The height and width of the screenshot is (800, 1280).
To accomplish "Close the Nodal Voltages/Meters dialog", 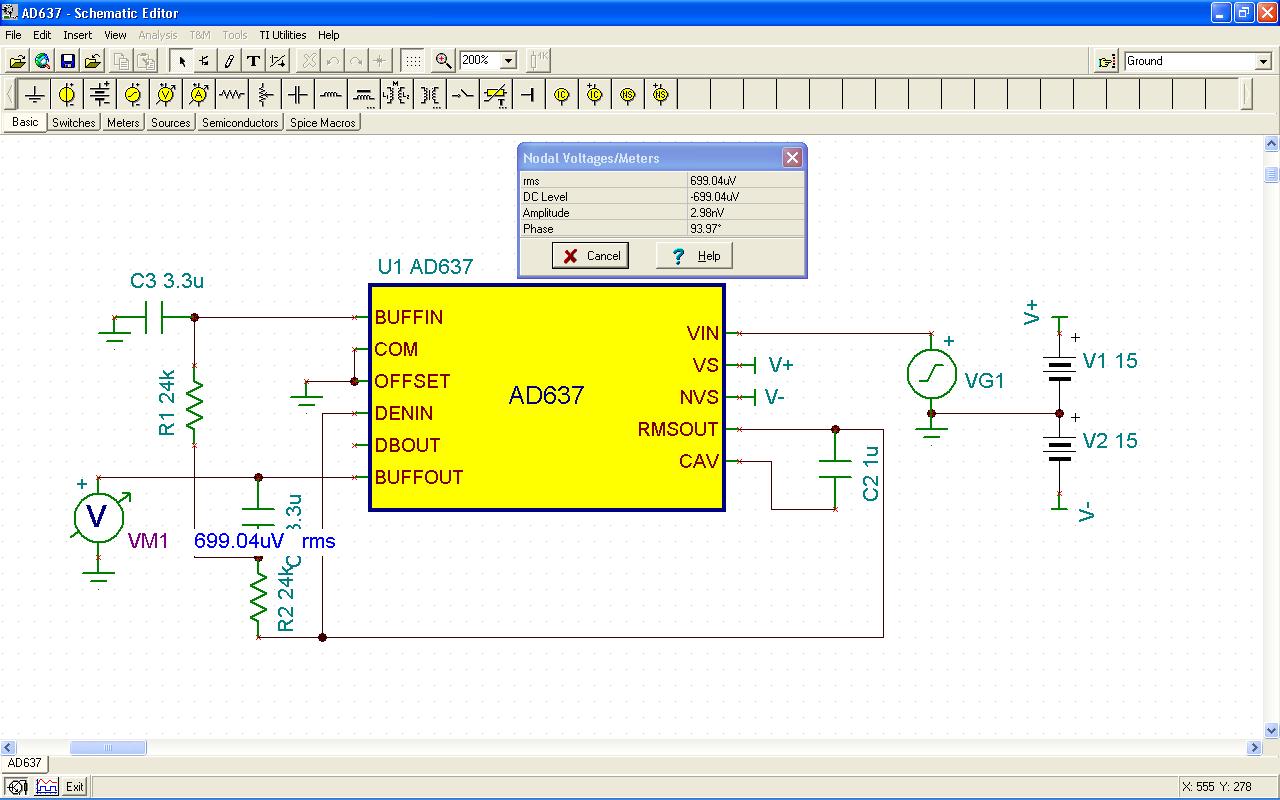I will pyautogui.click(x=792, y=158).
